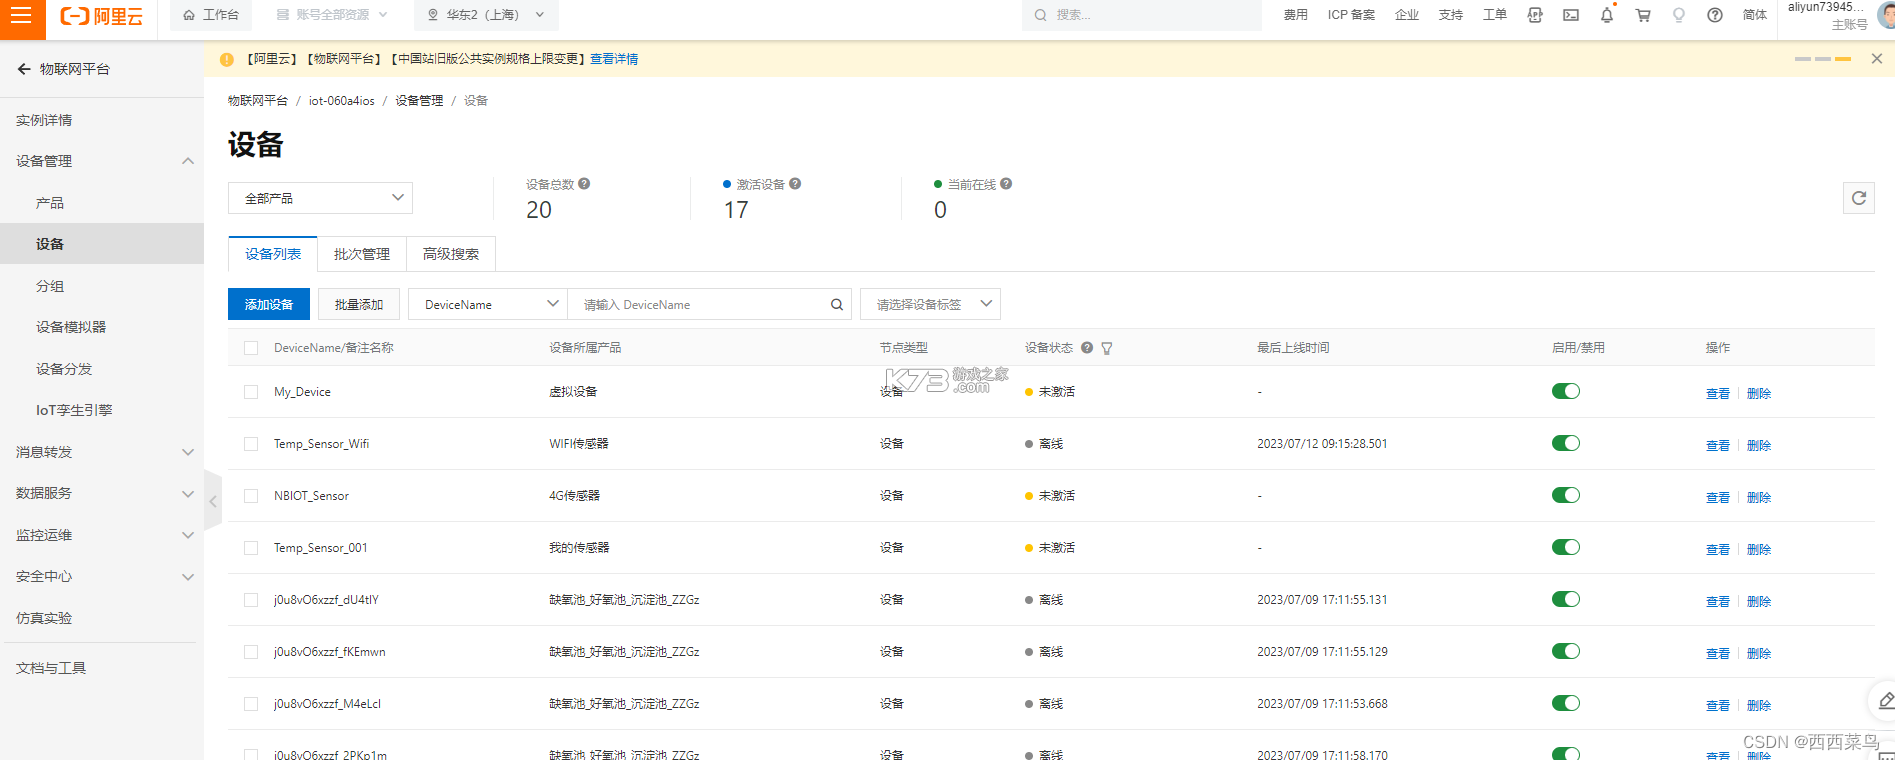Open help question mark icon in header
Viewport: 1895px width, 760px height.
(1715, 15)
